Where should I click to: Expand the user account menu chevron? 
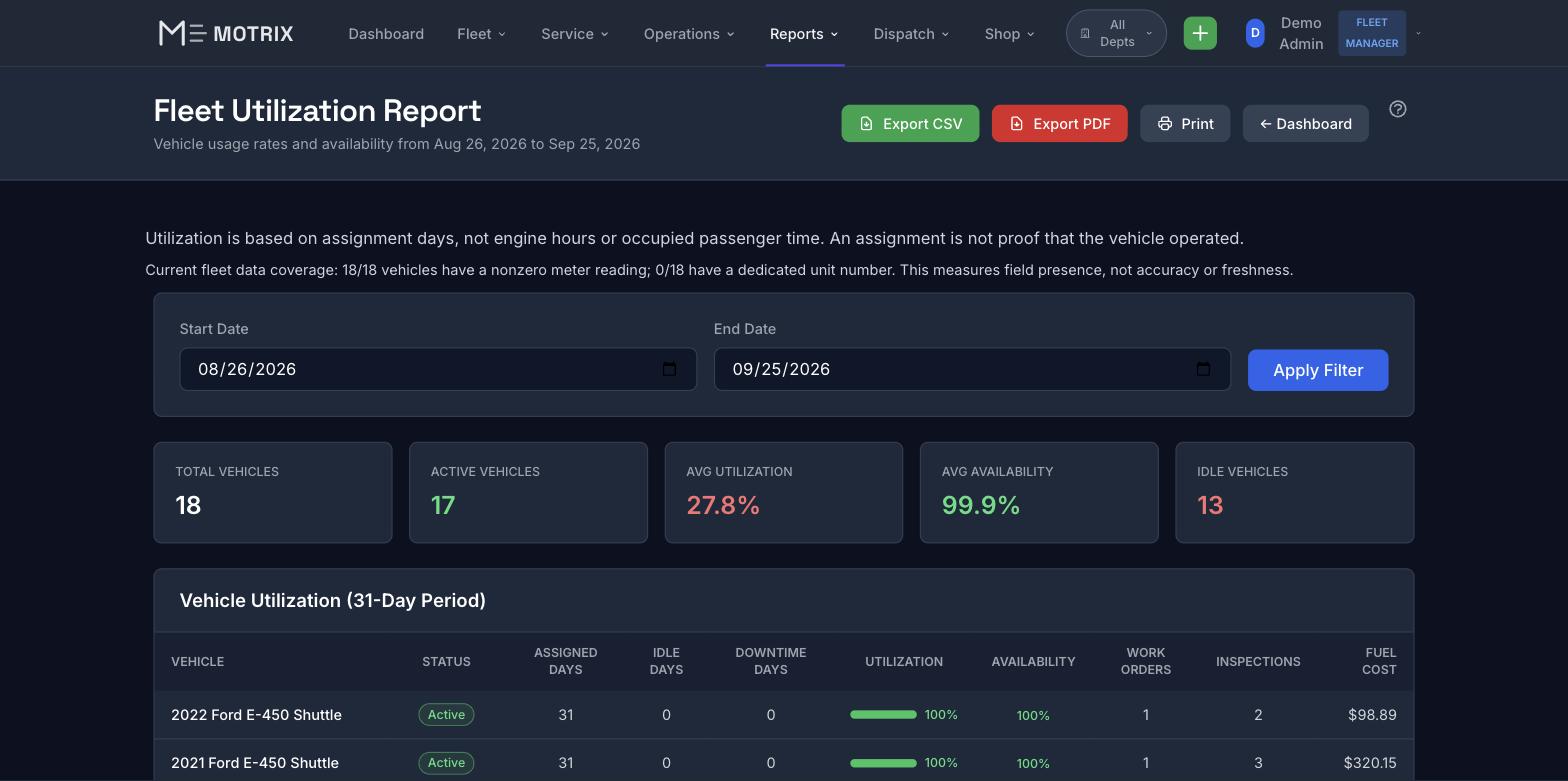coord(1418,33)
